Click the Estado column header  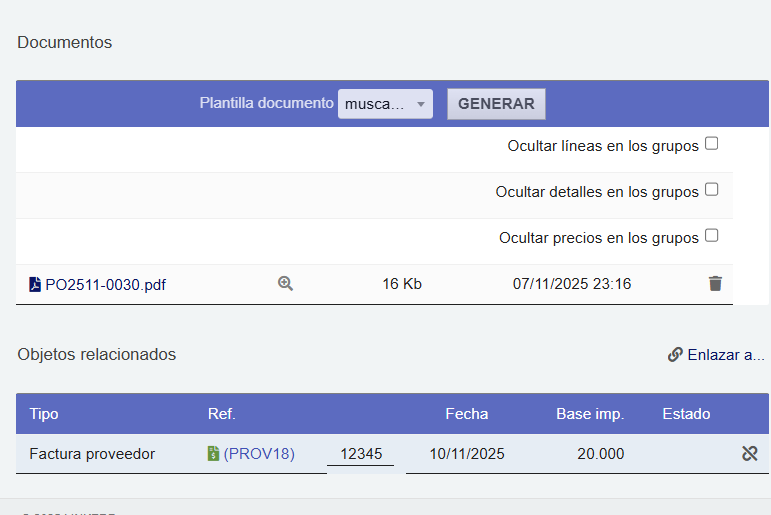686,414
